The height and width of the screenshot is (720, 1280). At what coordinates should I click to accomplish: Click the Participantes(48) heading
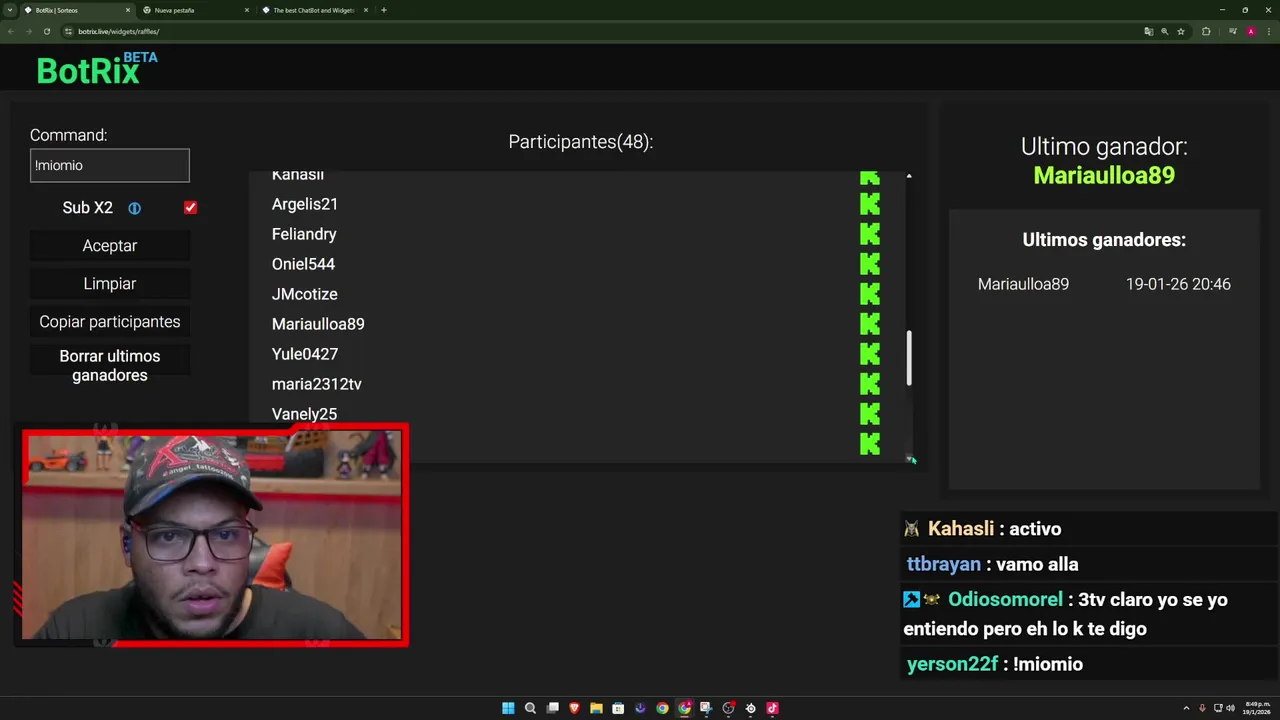click(581, 142)
